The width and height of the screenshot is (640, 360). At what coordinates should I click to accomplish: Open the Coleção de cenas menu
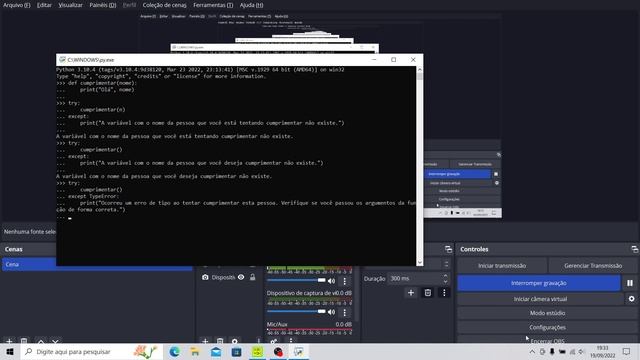[x=164, y=5]
